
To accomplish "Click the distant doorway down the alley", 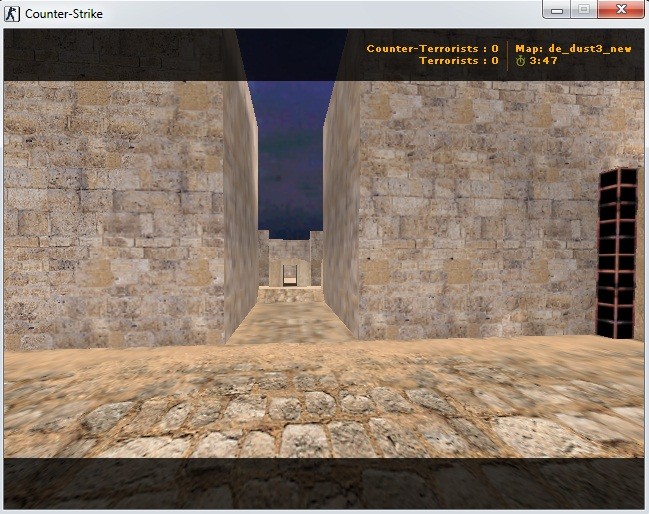I will (x=290, y=271).
